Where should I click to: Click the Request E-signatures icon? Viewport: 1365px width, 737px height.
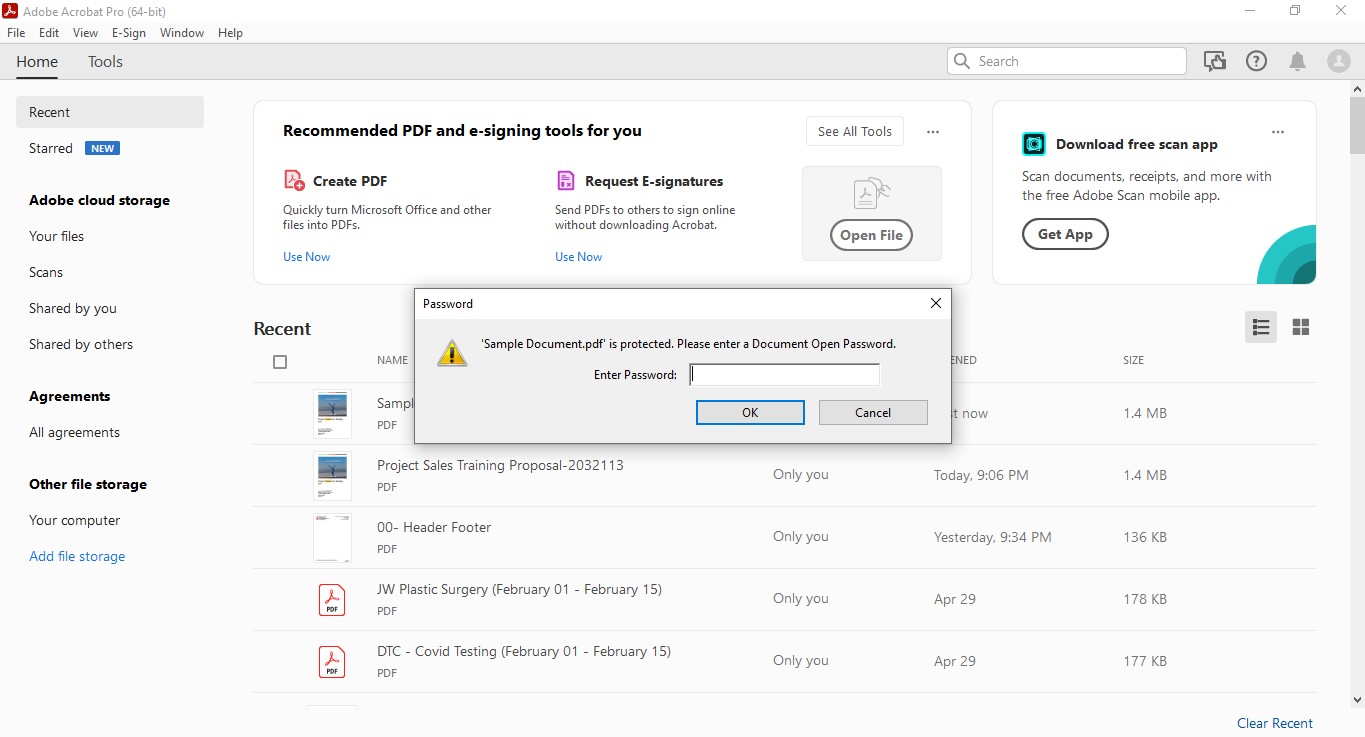click(x=566, y=180)
